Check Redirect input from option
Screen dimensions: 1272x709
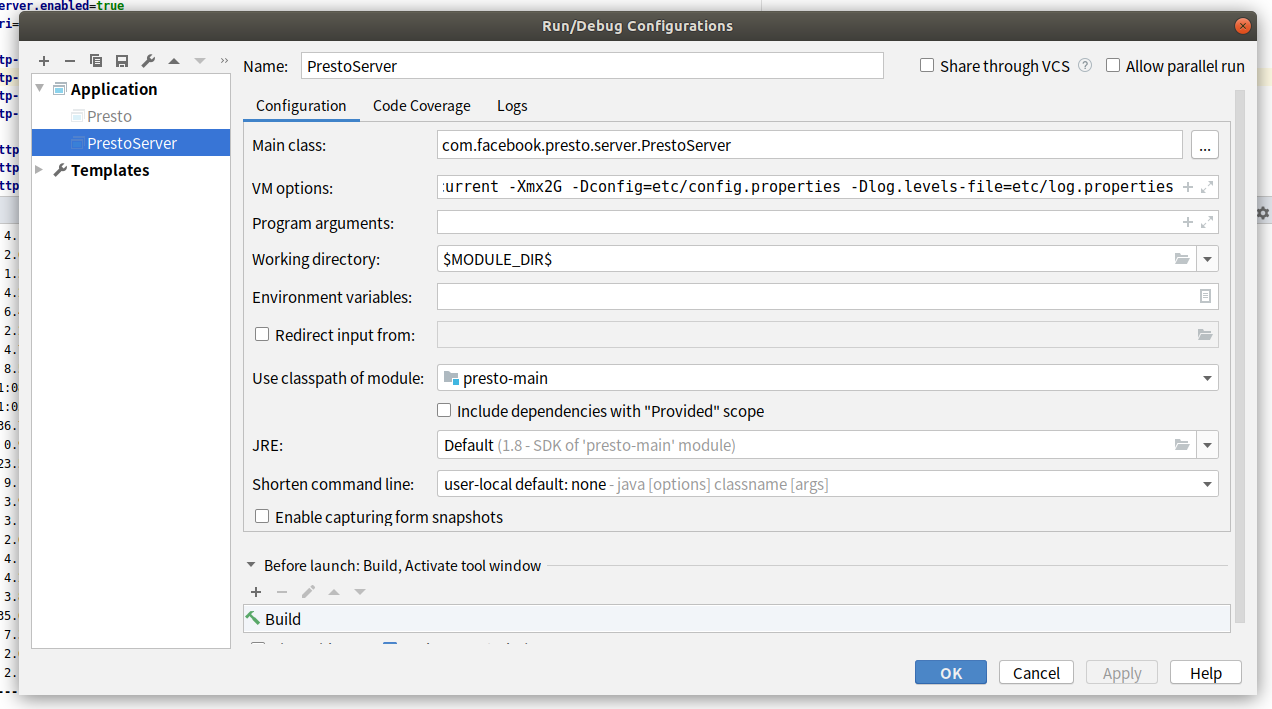pos(262,335)
